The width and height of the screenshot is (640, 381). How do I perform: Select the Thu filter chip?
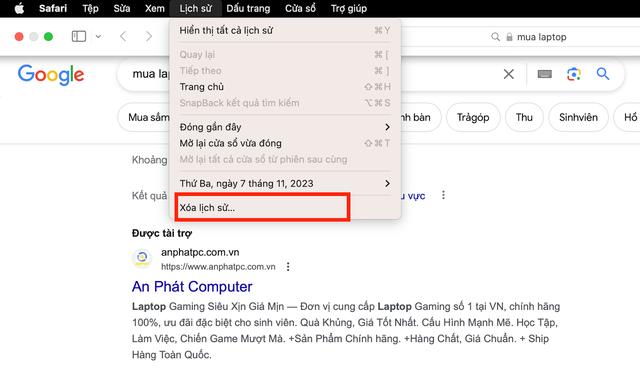(524, 117)
